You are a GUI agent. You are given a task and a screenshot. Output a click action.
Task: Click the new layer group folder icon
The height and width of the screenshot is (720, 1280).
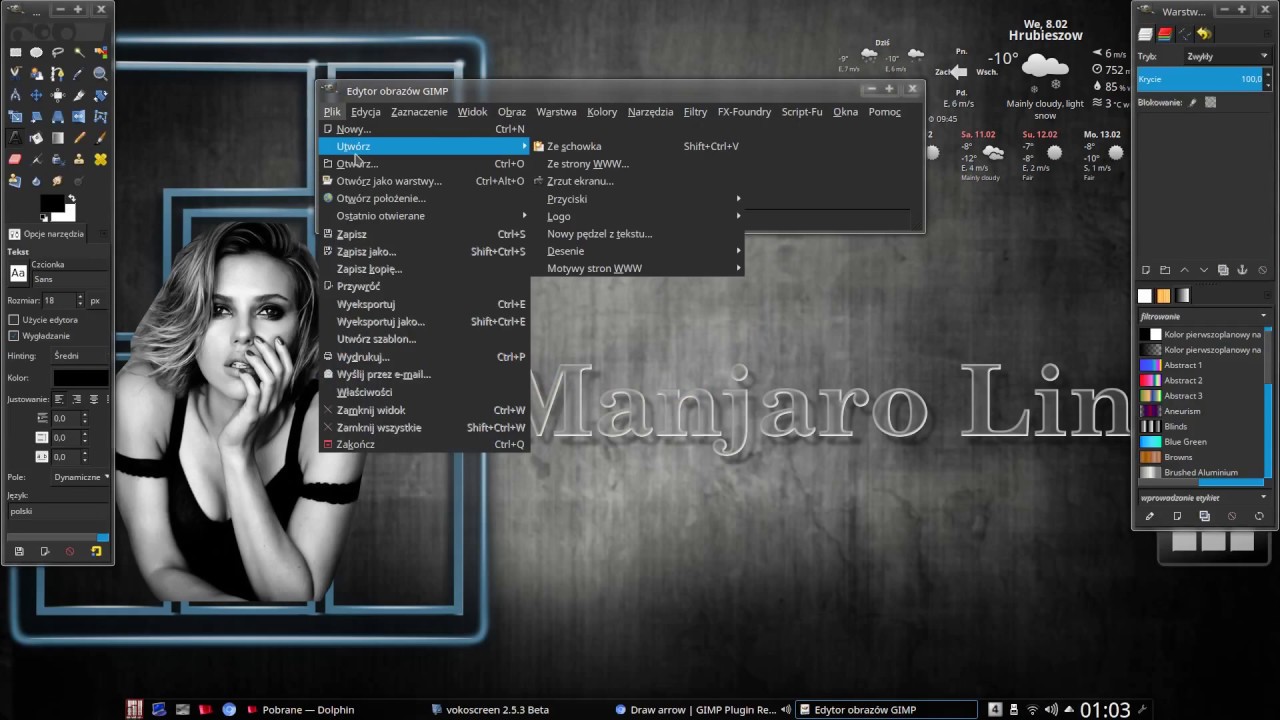[x=1165, y=270]
